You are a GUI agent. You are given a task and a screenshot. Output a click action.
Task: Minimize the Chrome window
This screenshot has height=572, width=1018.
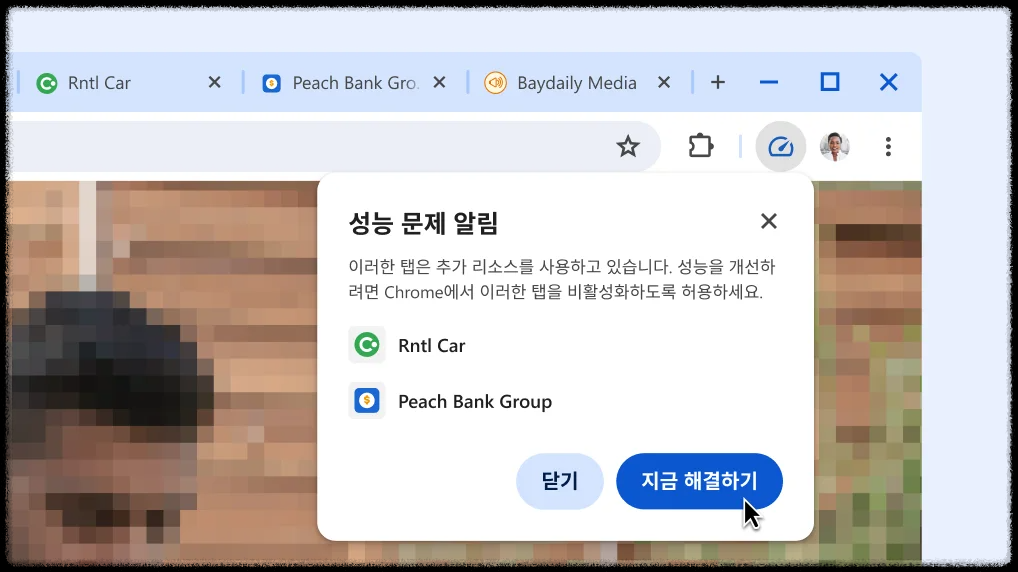click(x=769, y=82)
